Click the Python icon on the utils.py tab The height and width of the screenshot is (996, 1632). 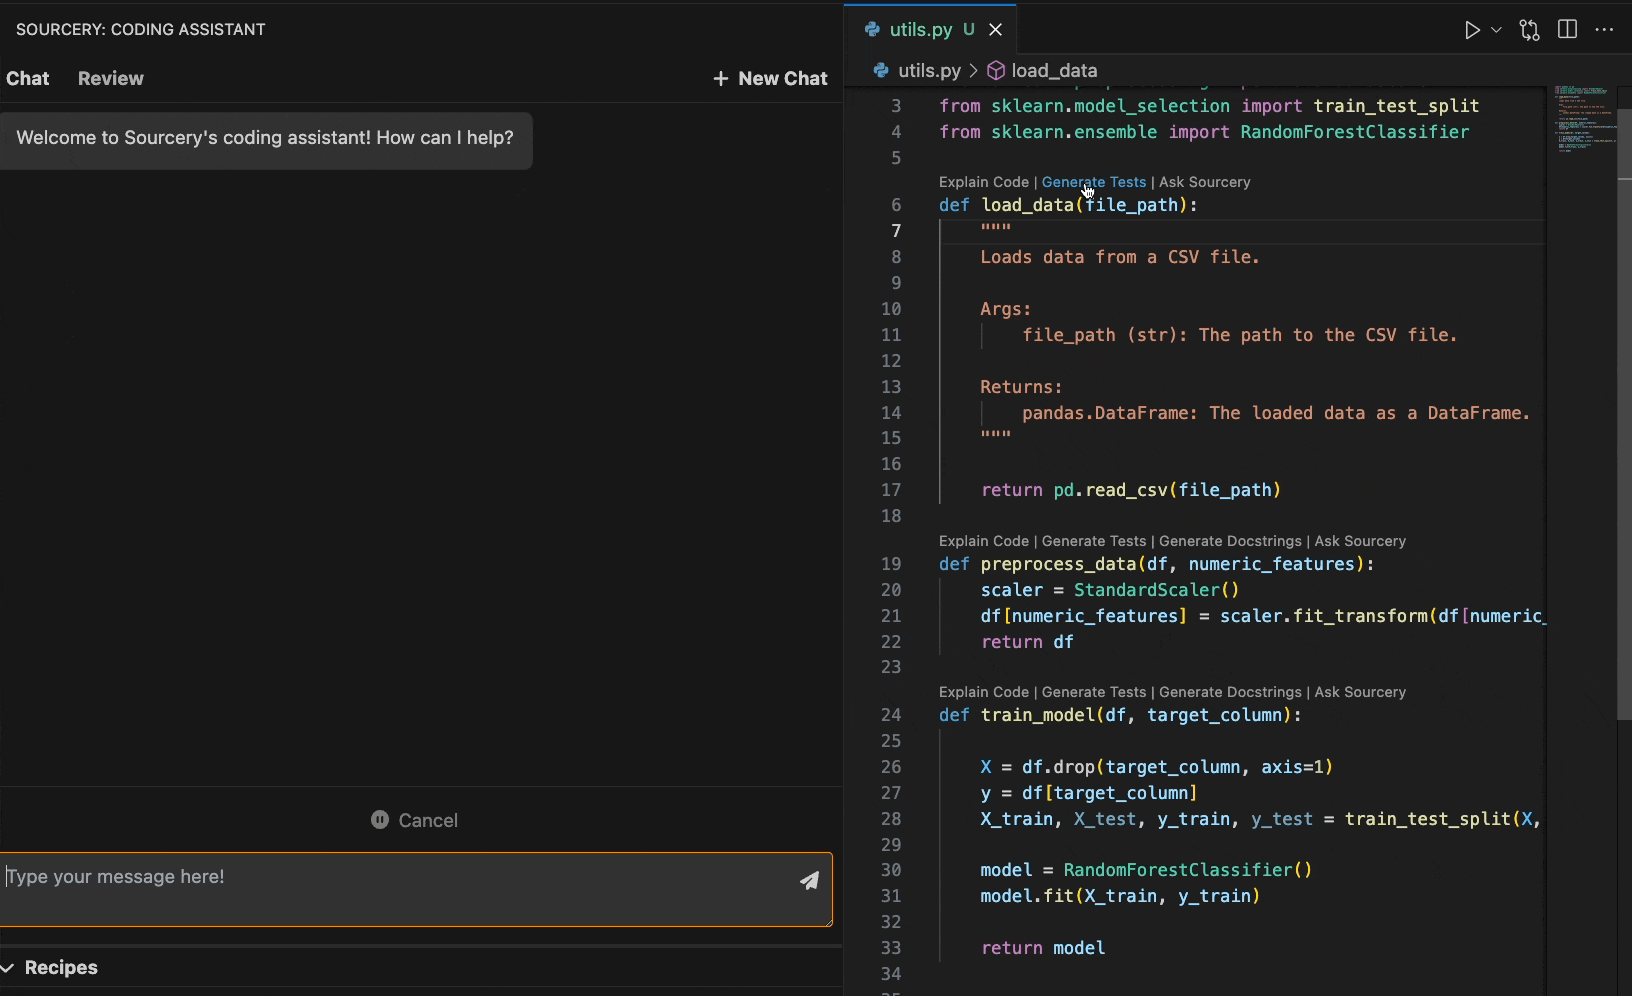(872, 29)
